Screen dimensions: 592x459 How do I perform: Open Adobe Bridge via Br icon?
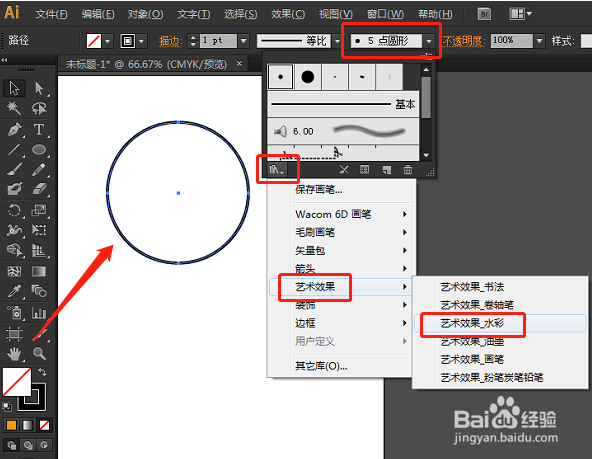[x=484, y=14]
